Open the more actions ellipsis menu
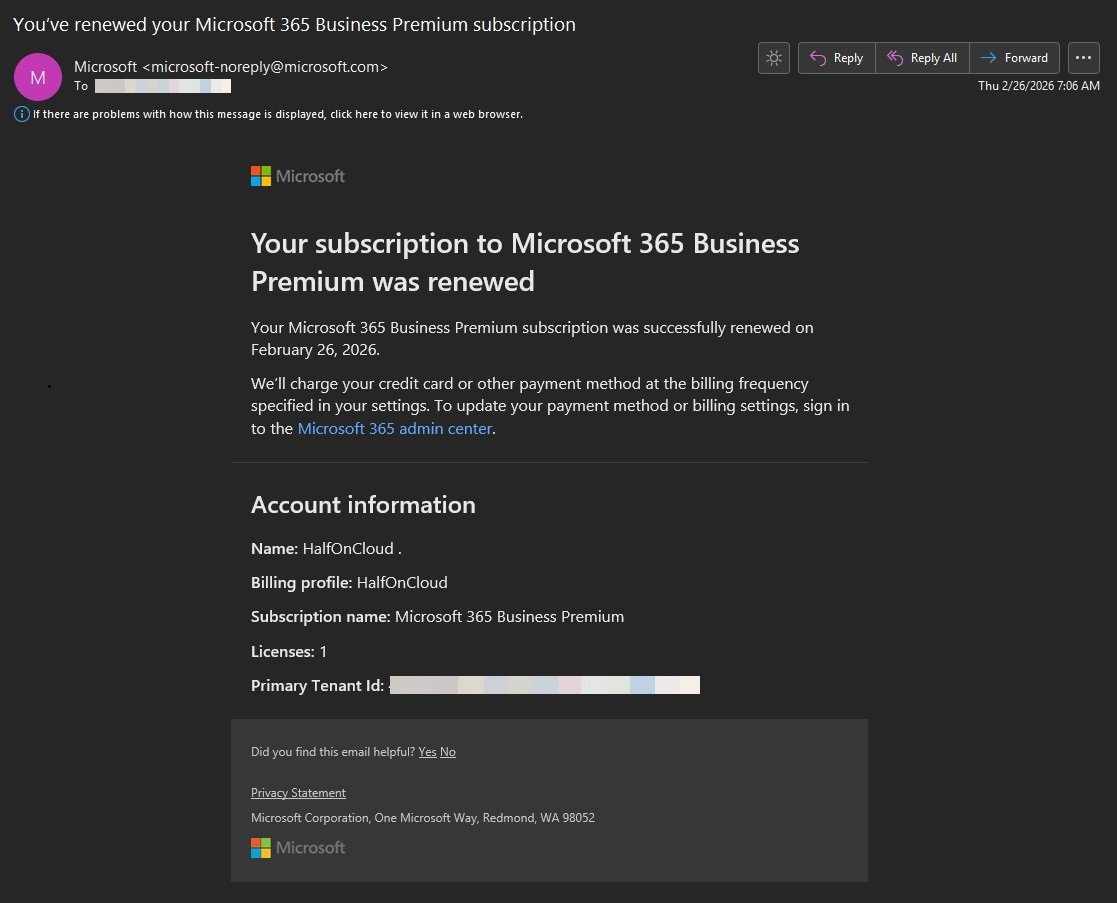The width and height of the screenshot is (1117, 903). pos(1083,58)
